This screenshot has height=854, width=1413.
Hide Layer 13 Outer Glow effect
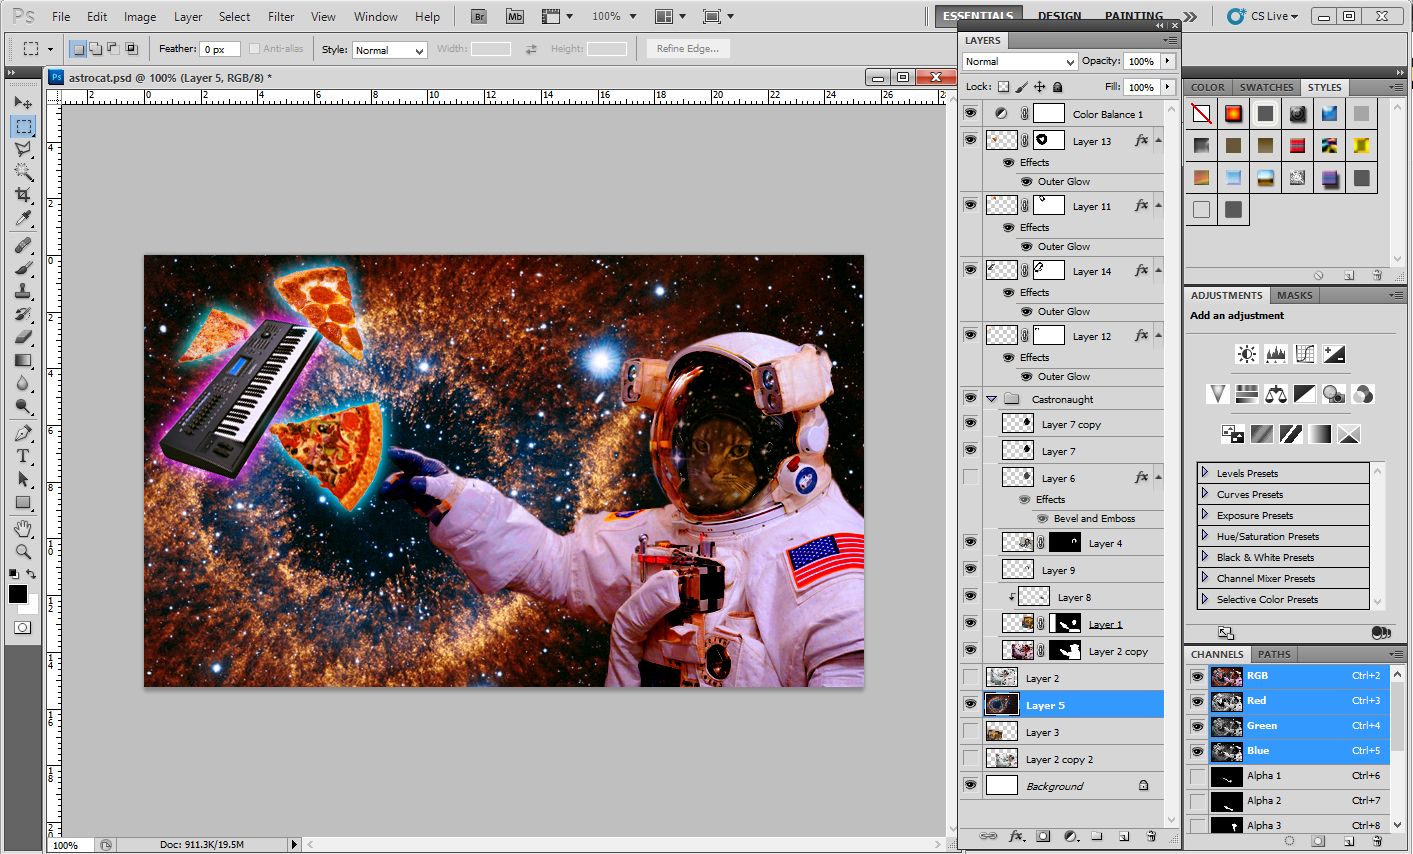click(x=1026, y=181)
